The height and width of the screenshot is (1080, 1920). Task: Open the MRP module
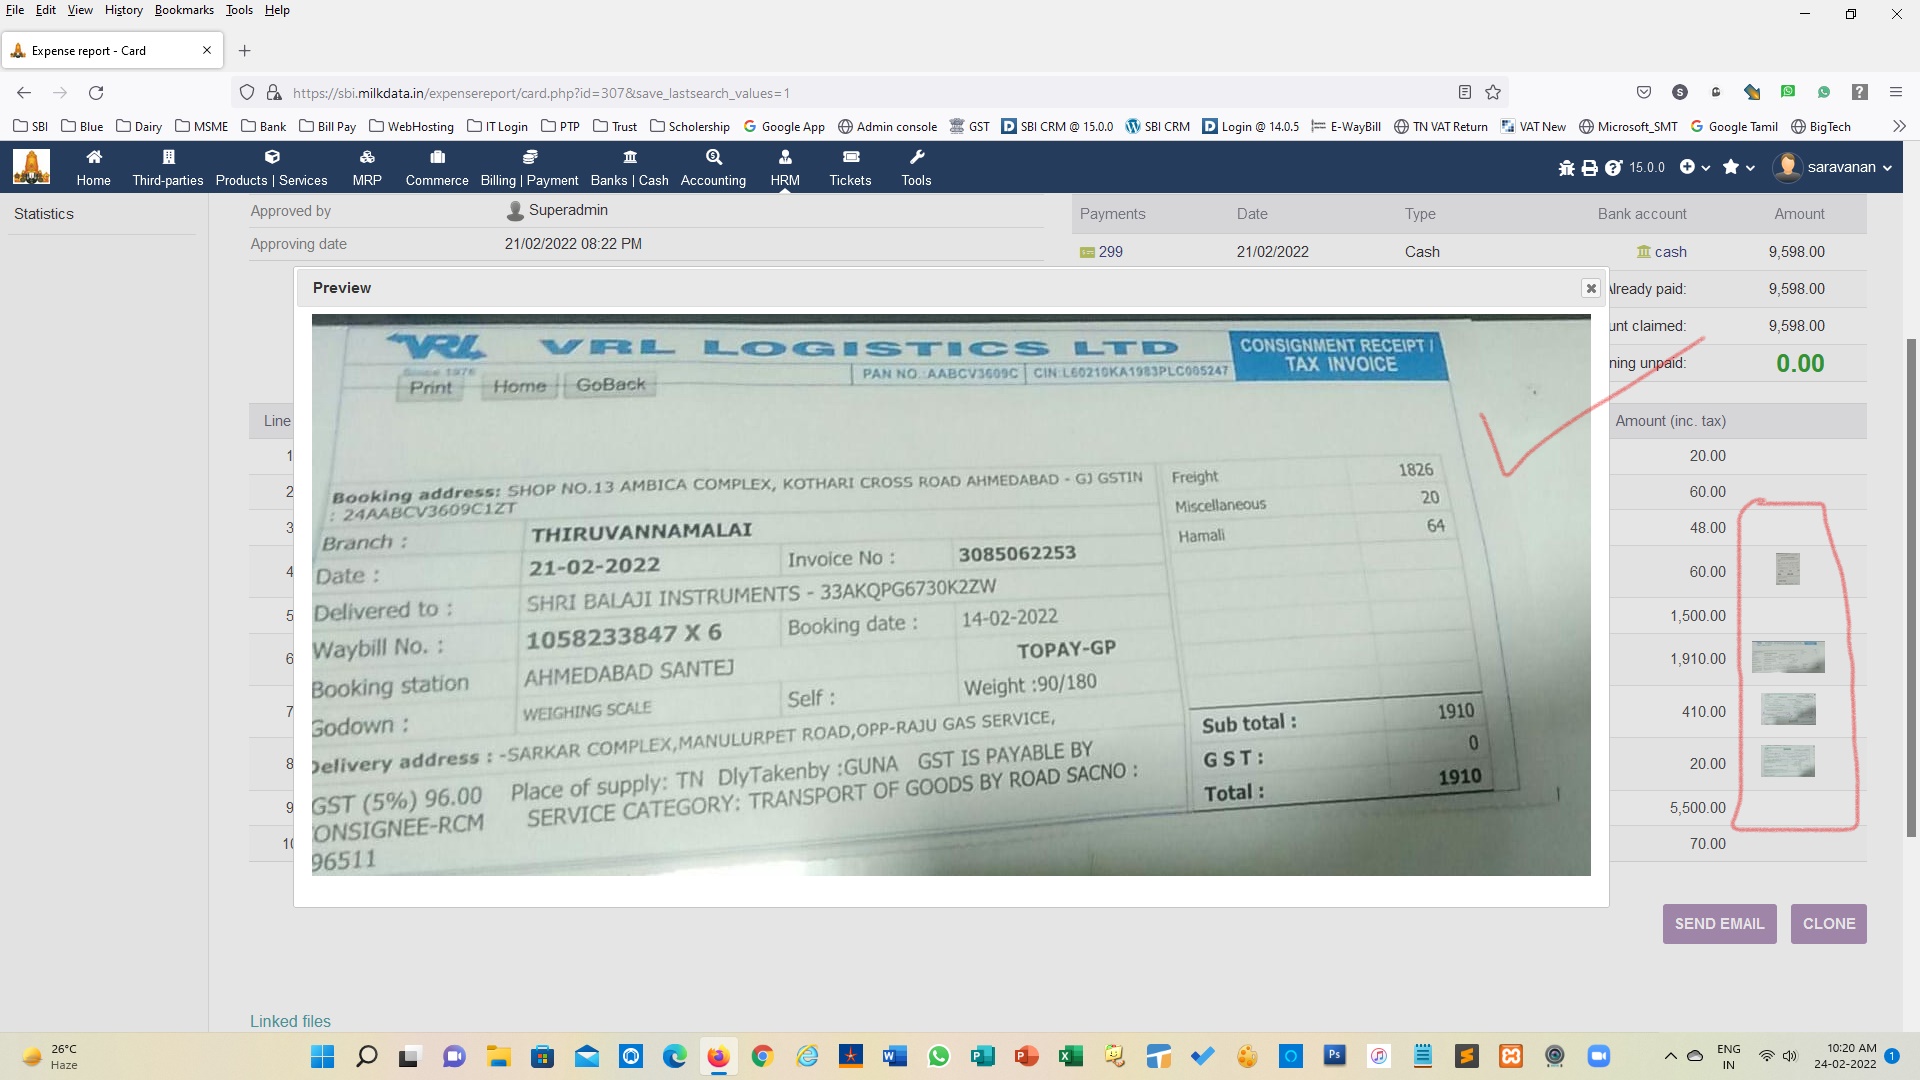(367, 167)
